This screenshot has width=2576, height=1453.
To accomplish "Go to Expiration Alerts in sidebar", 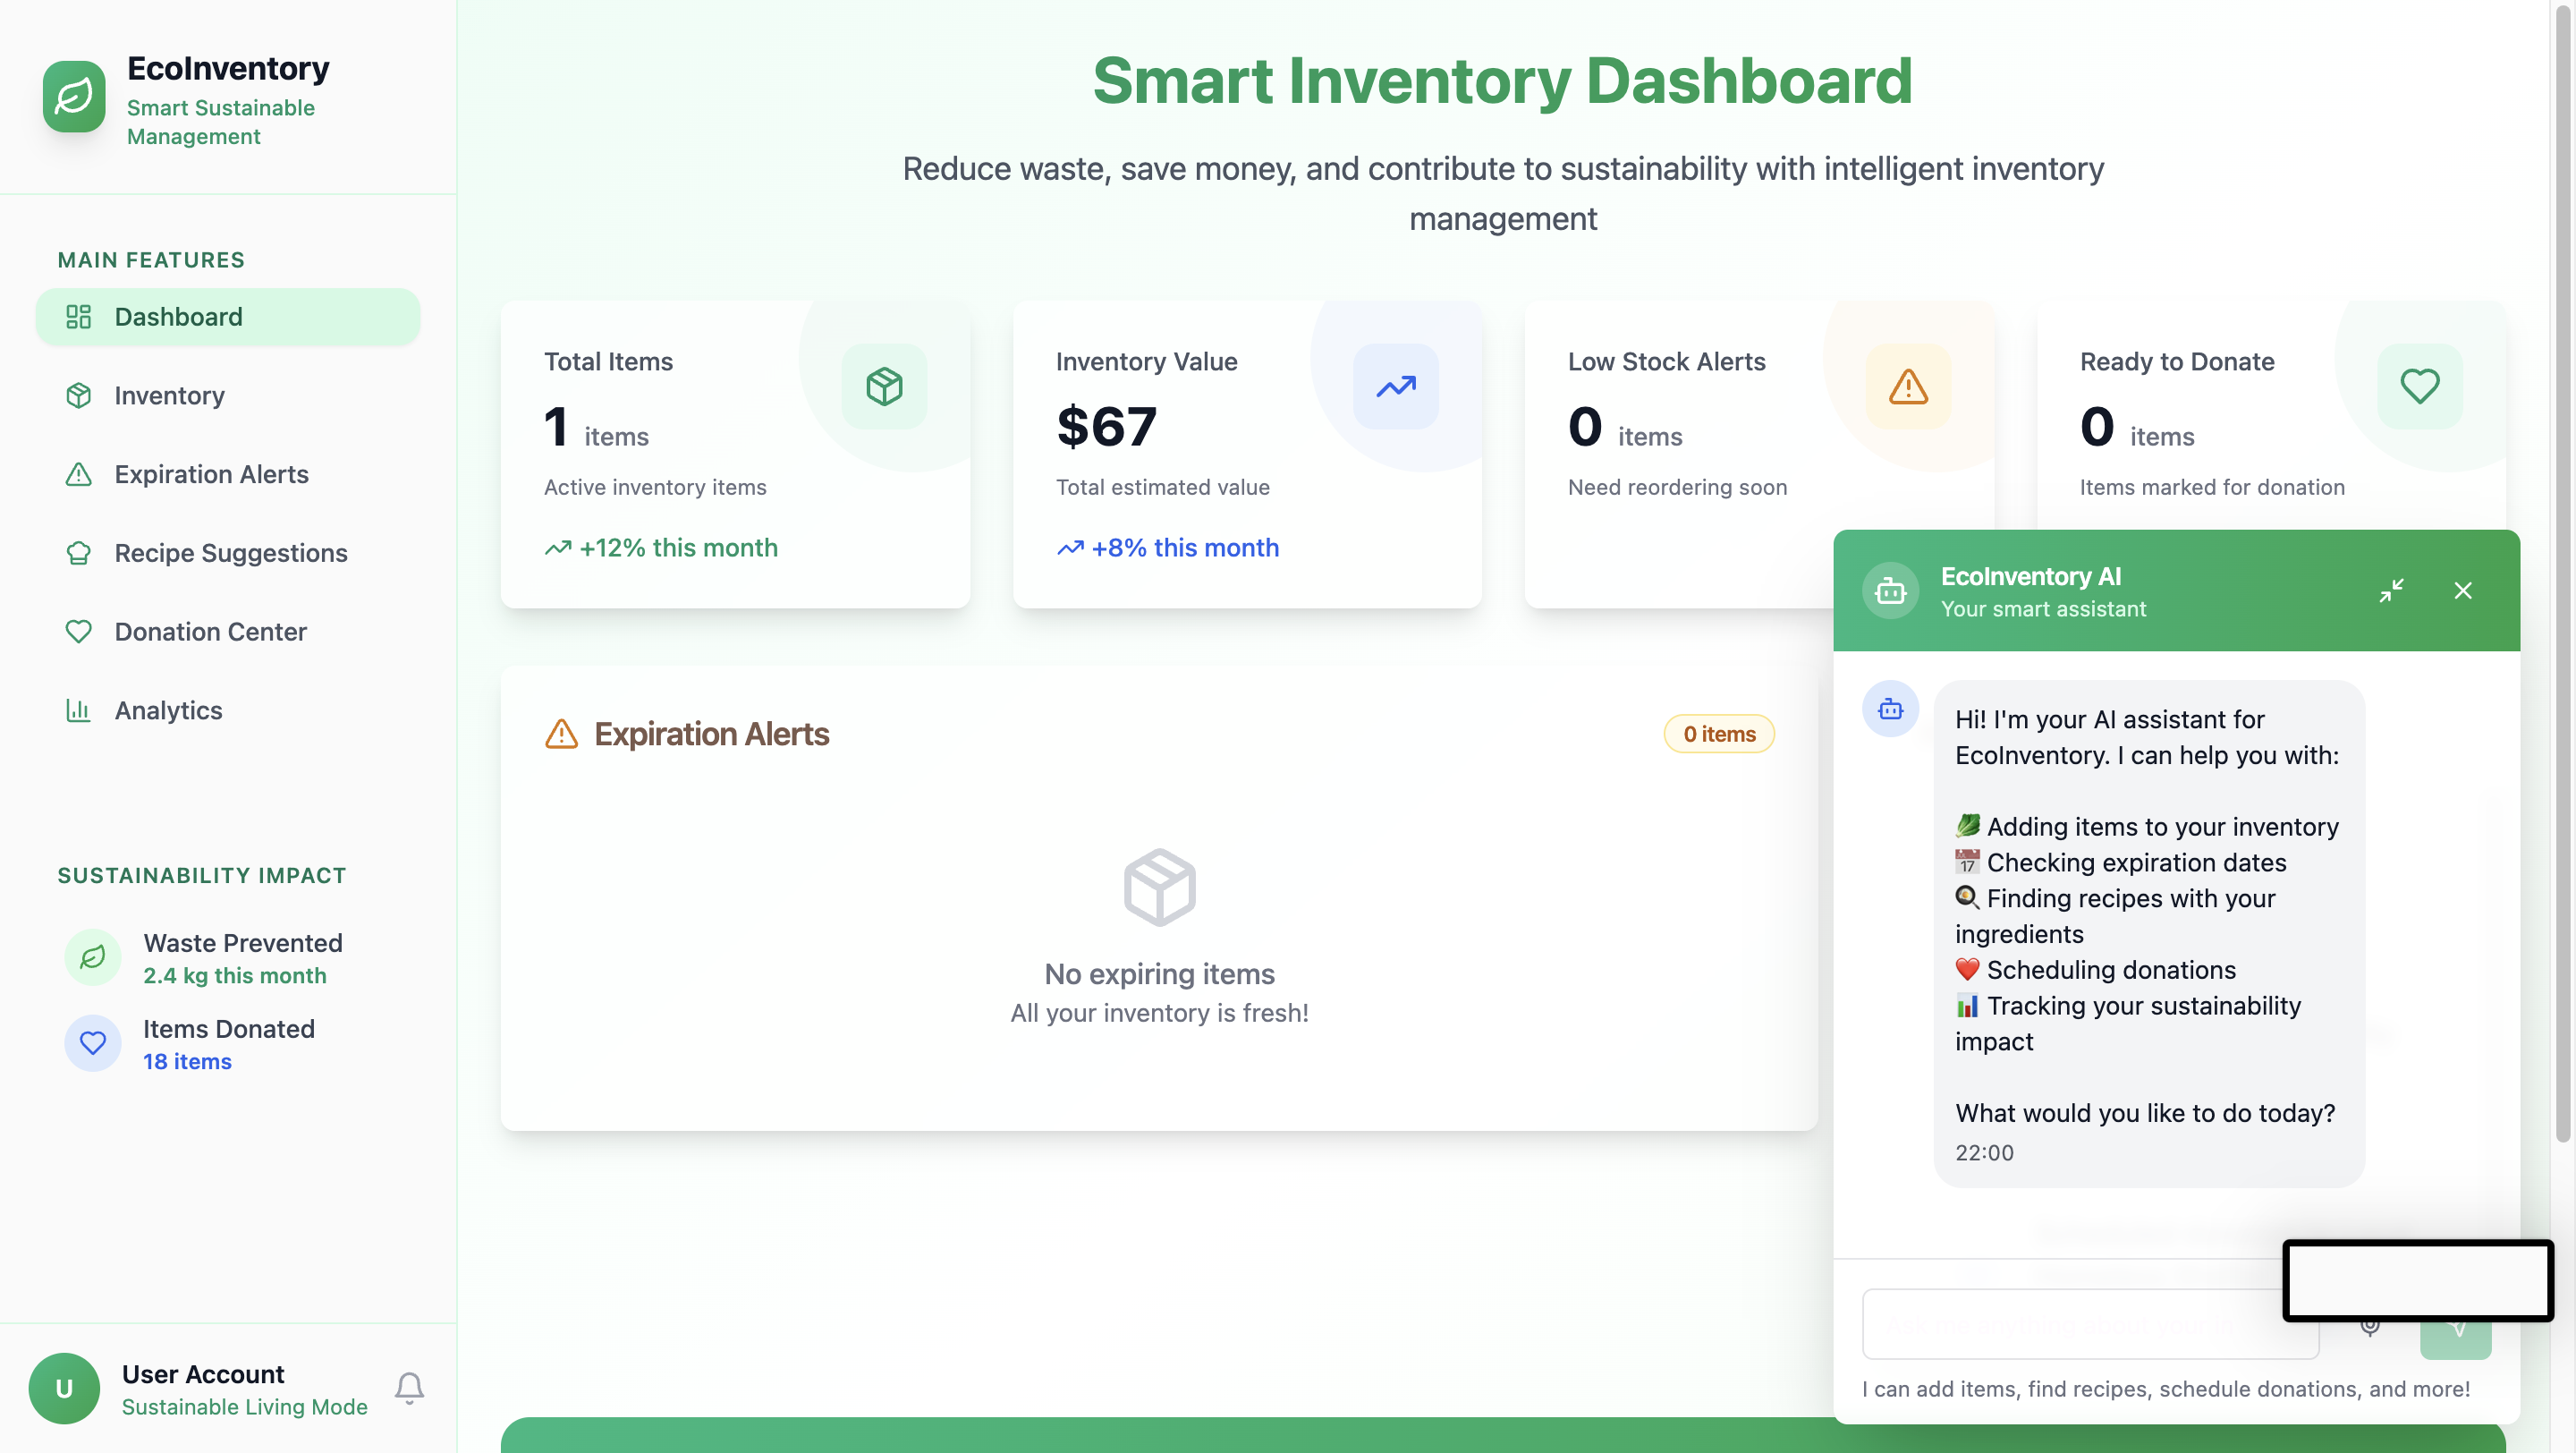I will pos(211,474).
